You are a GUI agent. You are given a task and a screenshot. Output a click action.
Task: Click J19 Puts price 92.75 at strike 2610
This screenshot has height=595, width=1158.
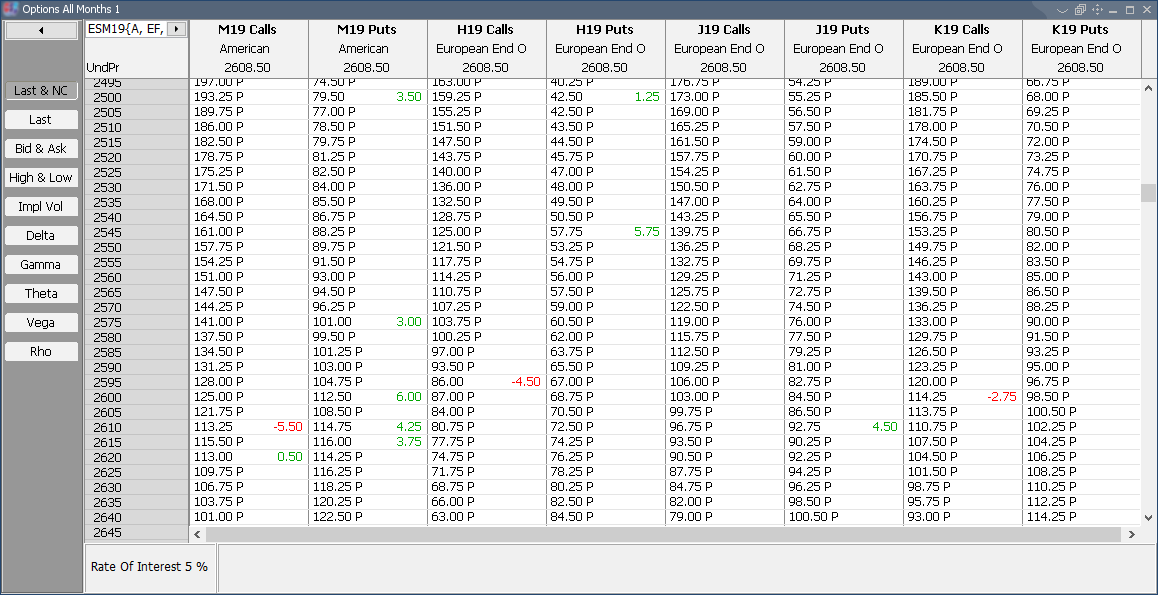pyautogui.click(x=804, y=427)
